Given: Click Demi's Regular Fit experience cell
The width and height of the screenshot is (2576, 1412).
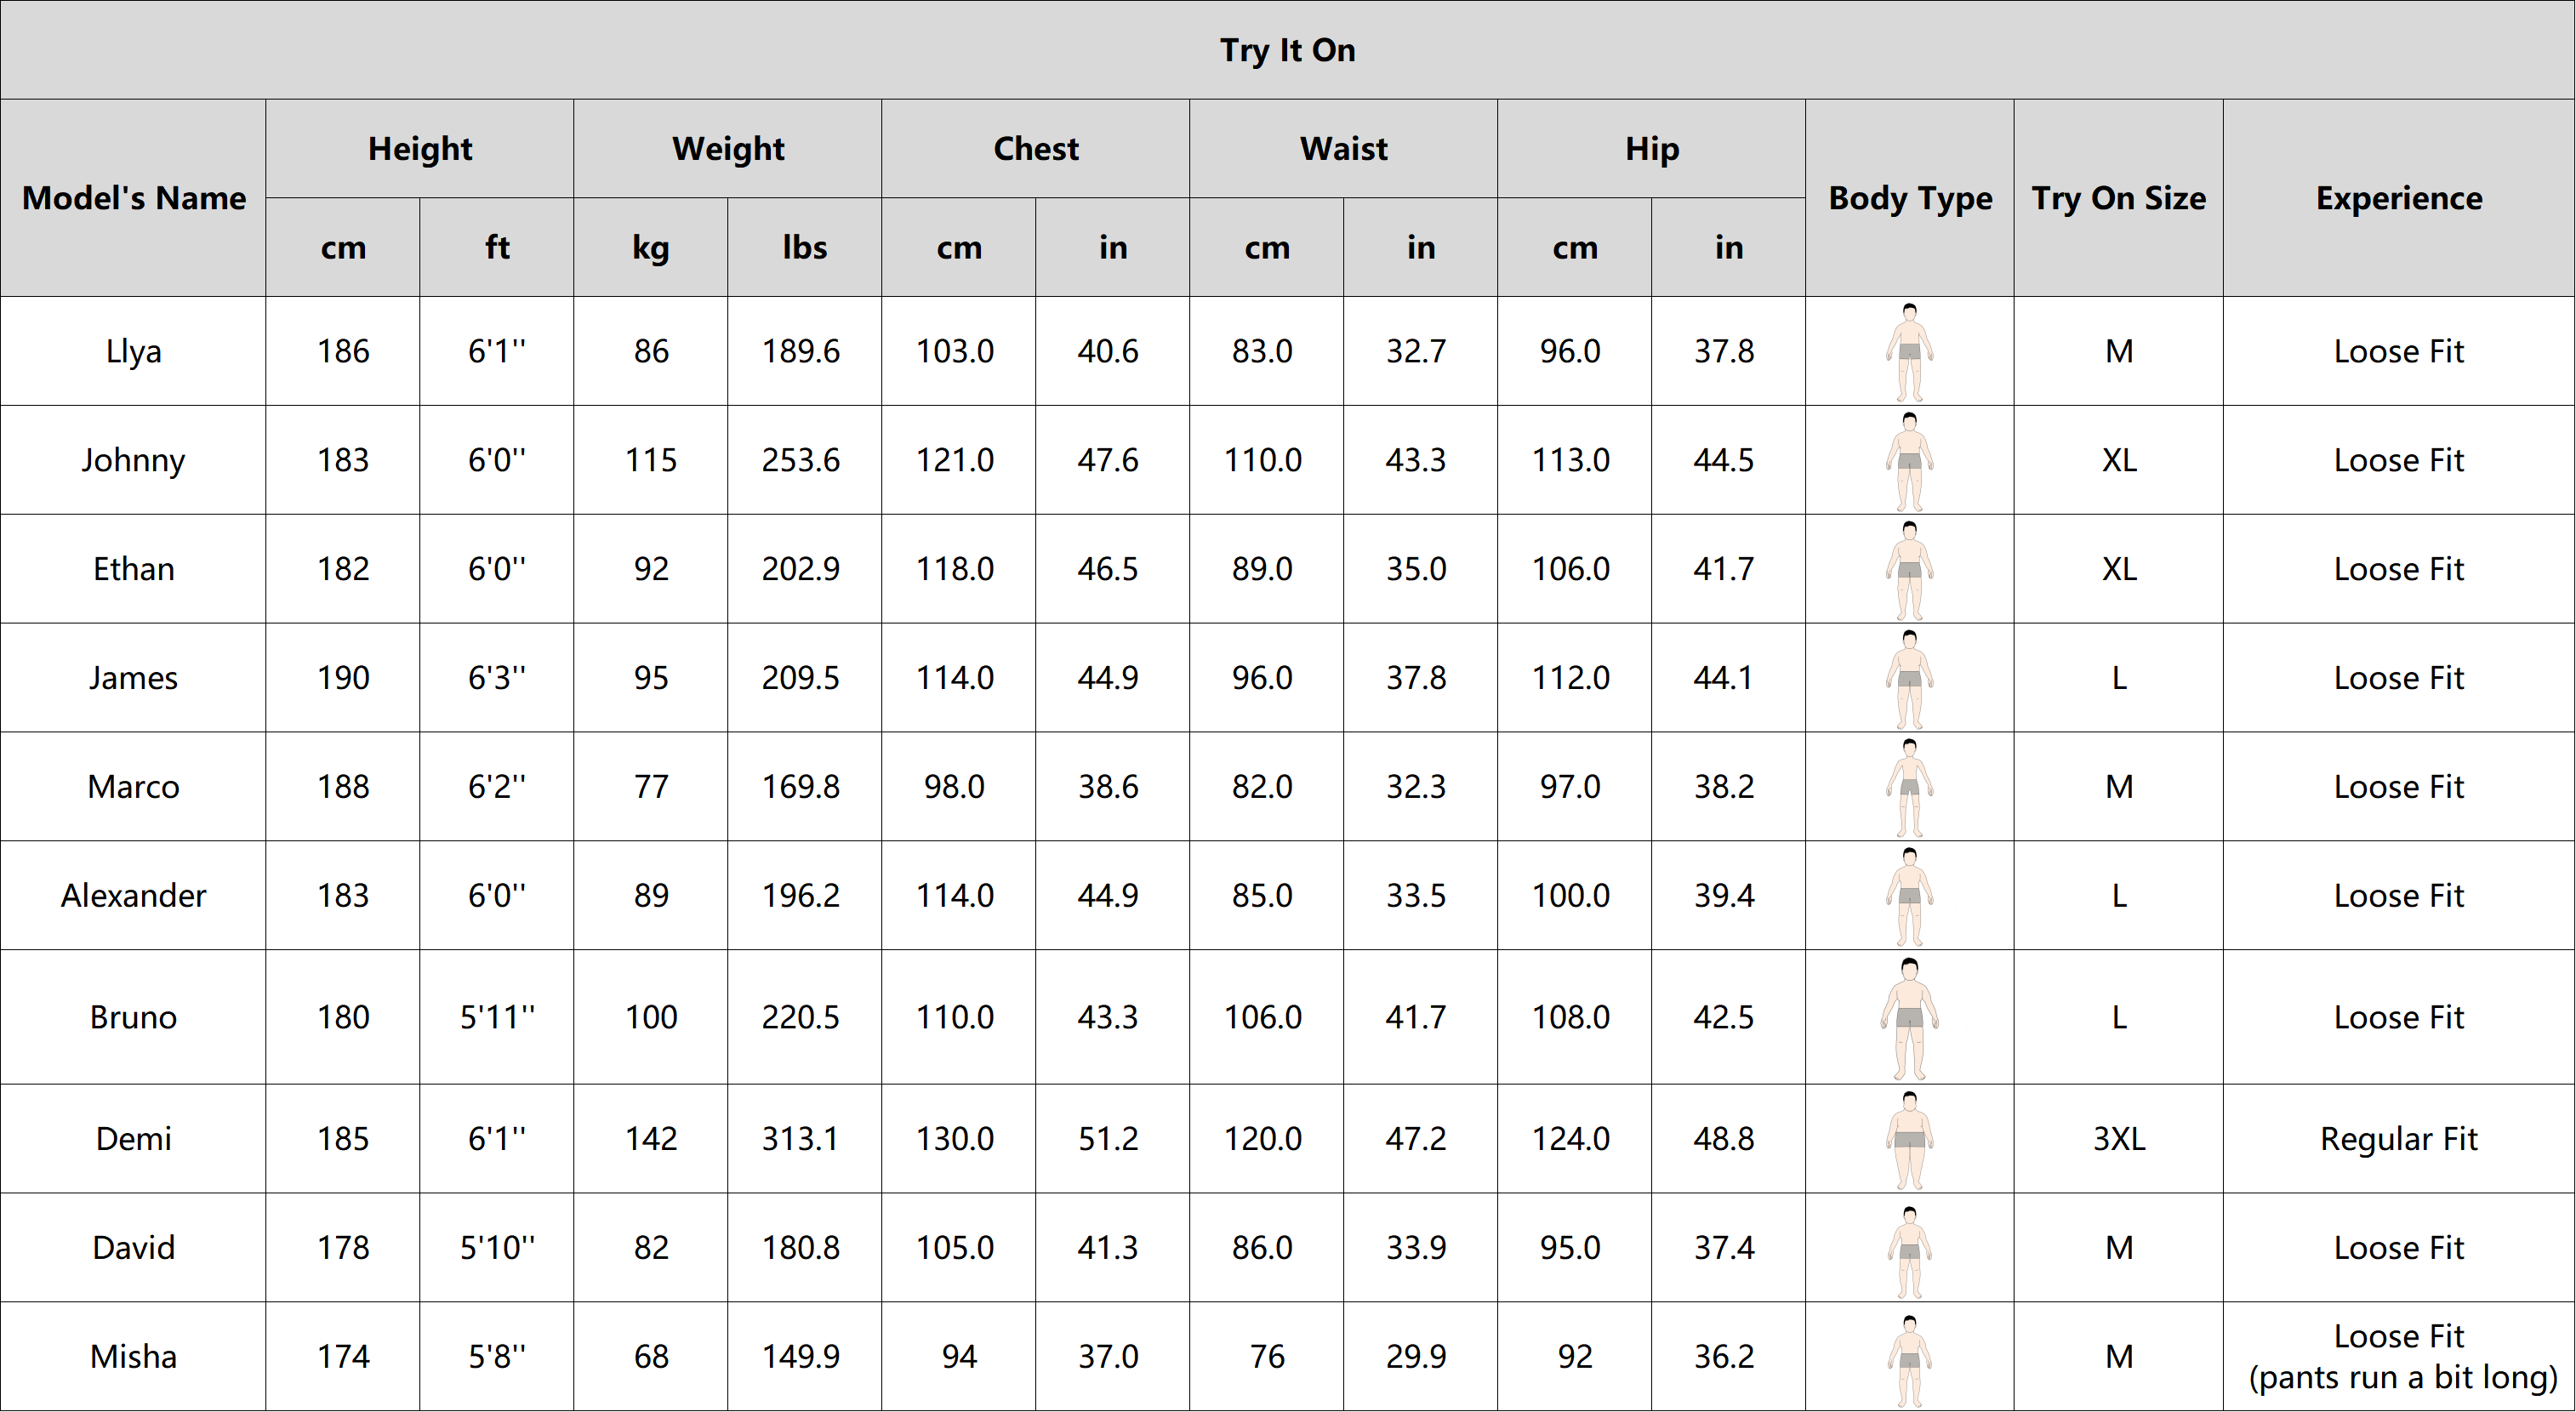Looking at the screenshot, I should tap(2398, 1139).
